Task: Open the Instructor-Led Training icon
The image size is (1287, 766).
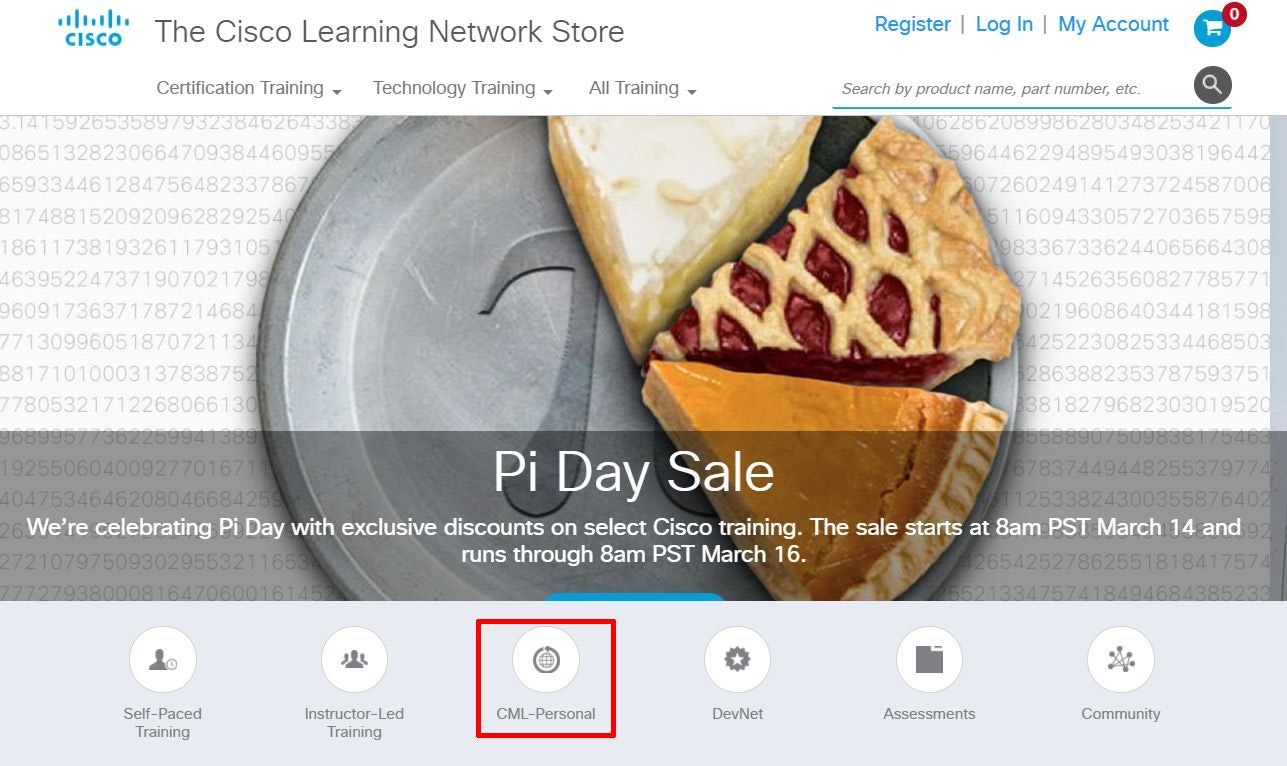Action: [354, 660]
